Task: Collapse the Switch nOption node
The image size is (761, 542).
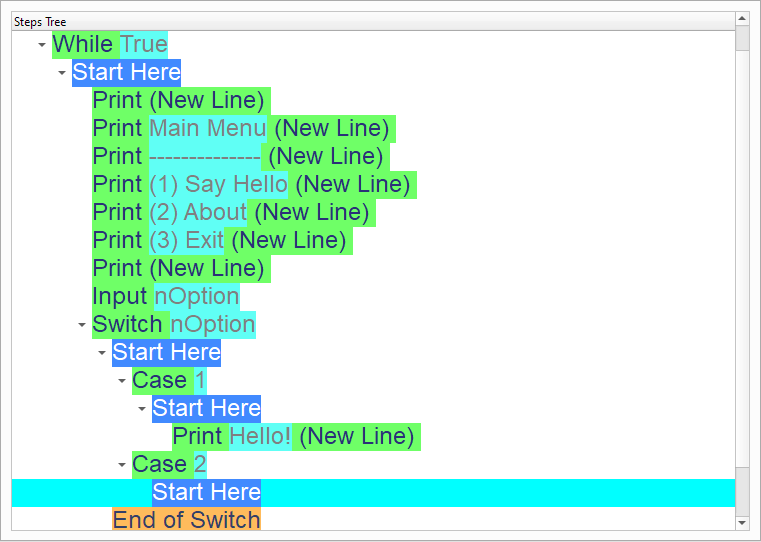Action: click(81, 325)
